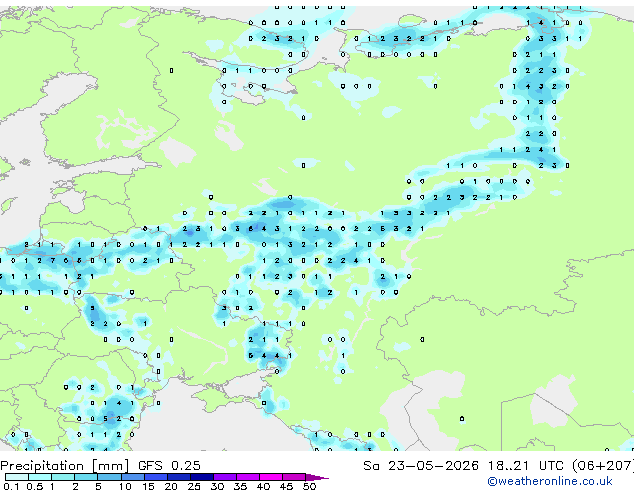Click the 15–20 mm blue legend swatch
This screenshot has height=490, width=634.
click(x=155, y=477)
